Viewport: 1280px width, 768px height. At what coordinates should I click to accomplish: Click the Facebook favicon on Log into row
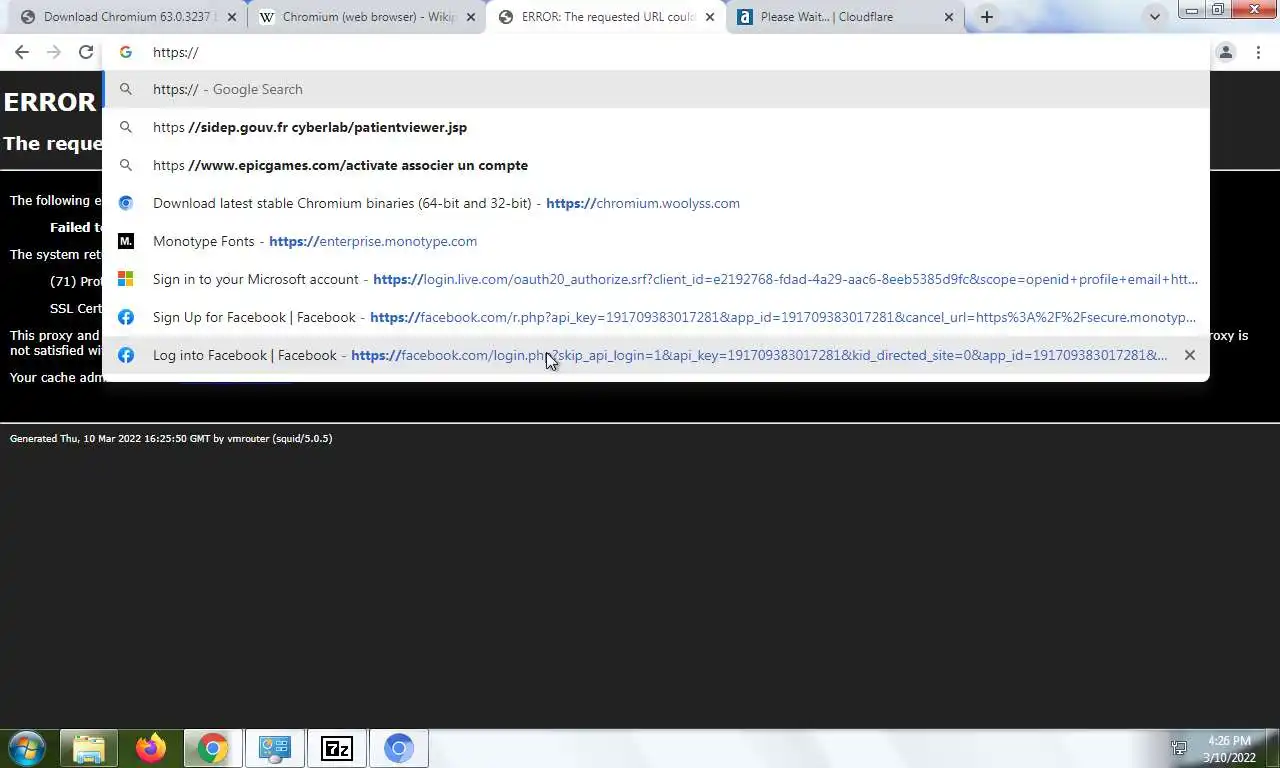[126, 355]
